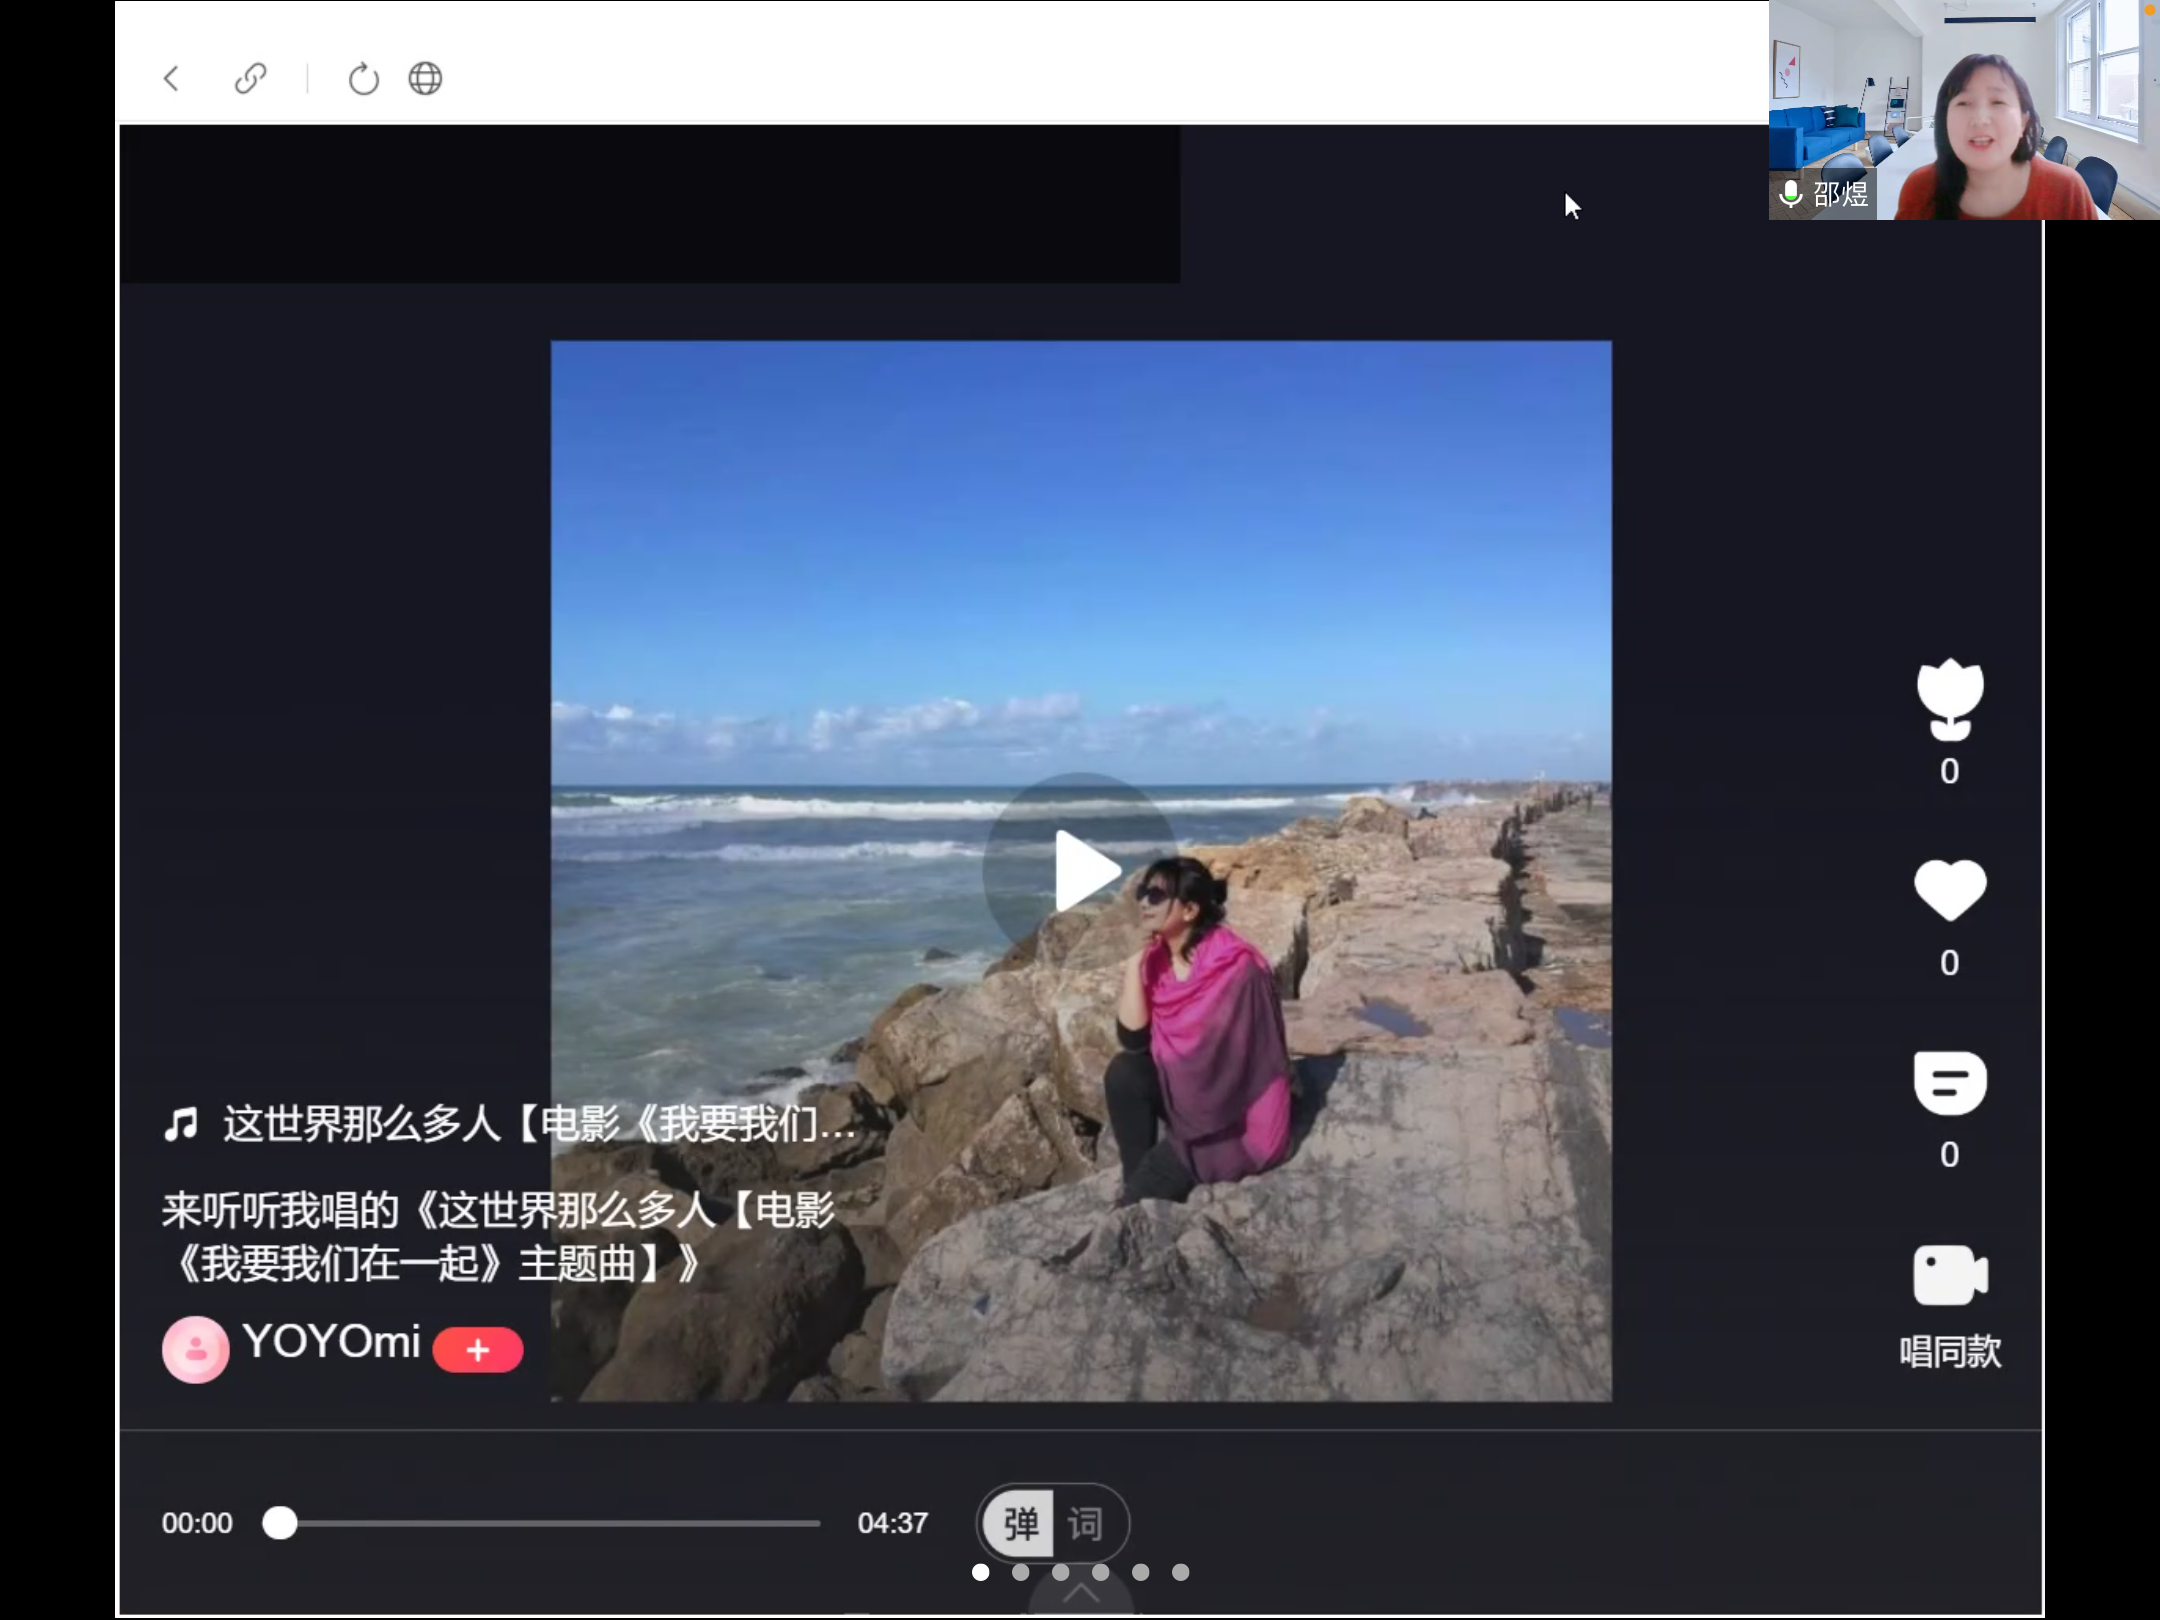The height and width of the screenshot is (1620, 2160).
Task: Click the back arrow icon
Action: (x=171, y=78)
